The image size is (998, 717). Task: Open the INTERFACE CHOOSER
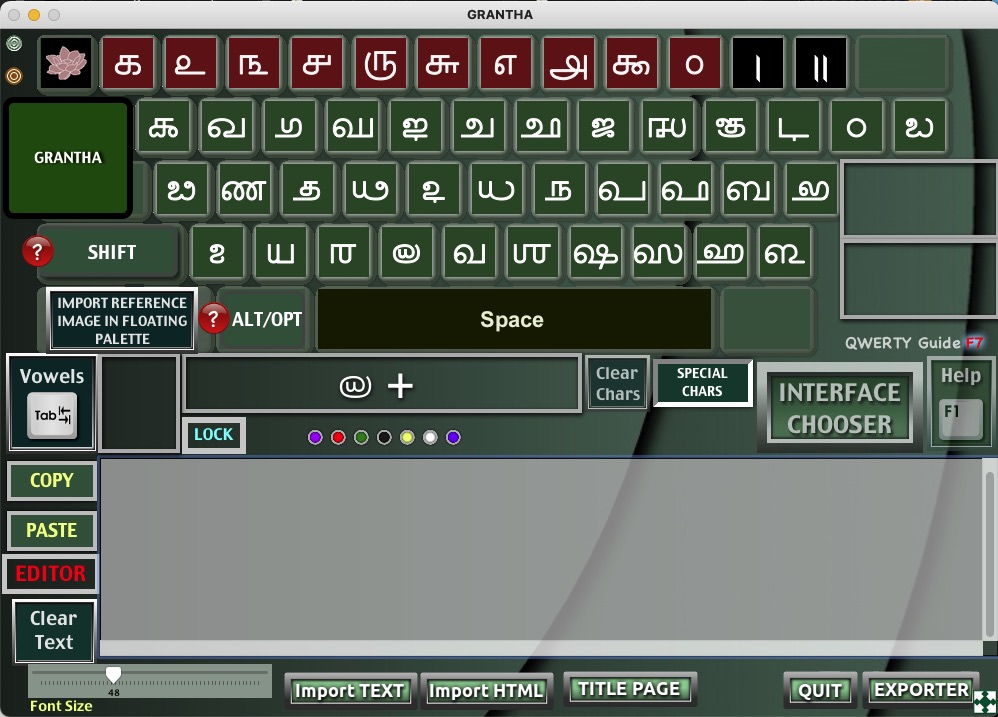(839, 408)
